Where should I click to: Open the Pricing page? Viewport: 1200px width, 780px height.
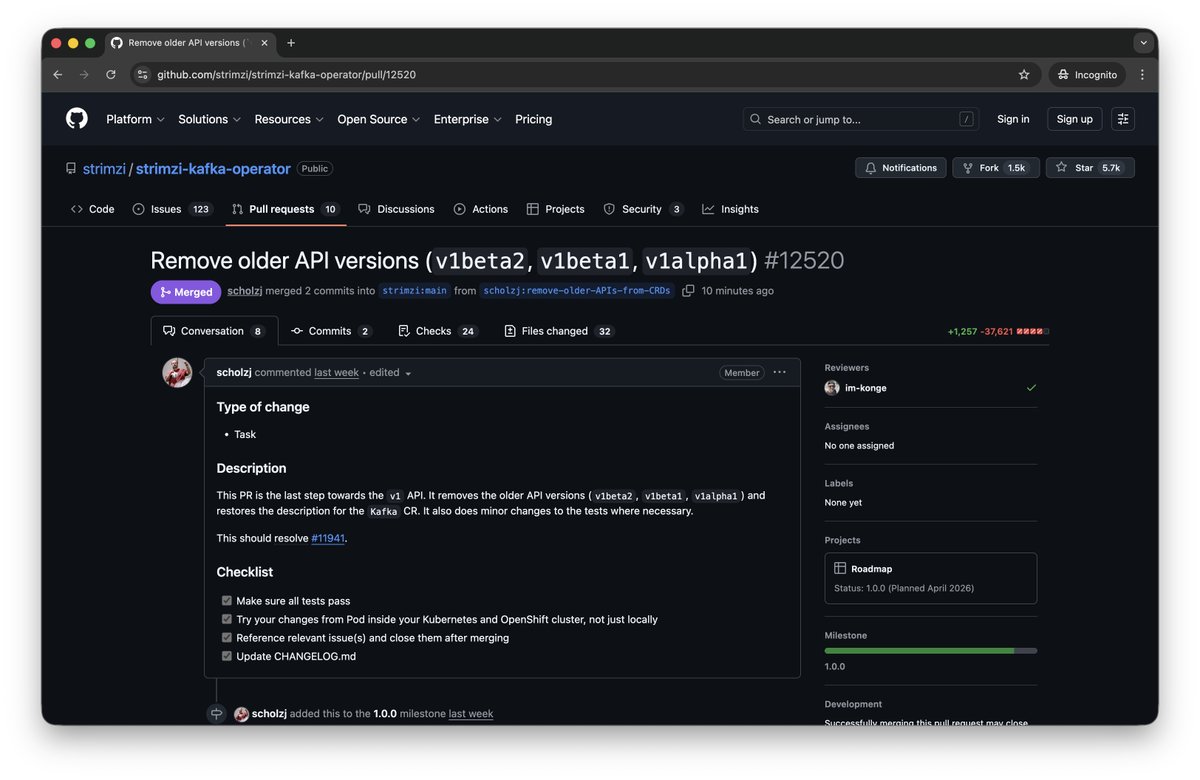533,119
